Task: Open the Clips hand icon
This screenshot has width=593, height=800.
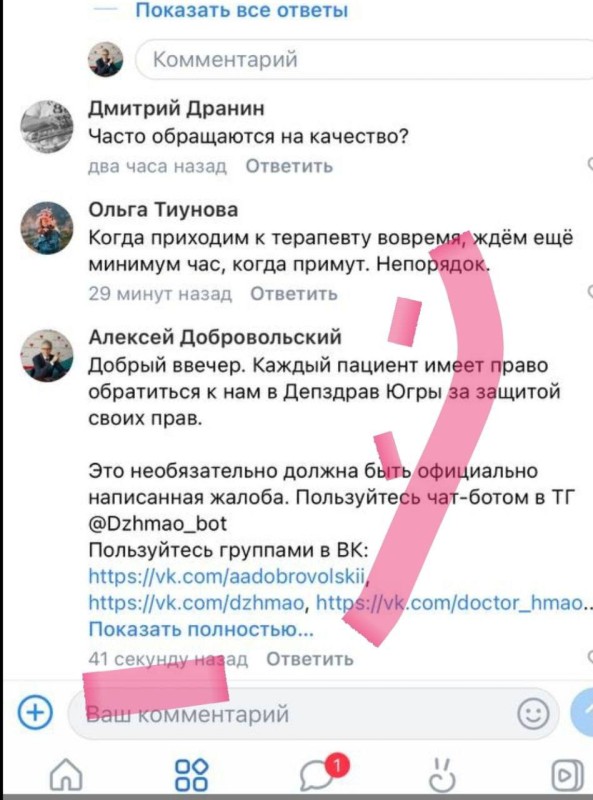Action: pyautogui.click(x=441, y=773)
